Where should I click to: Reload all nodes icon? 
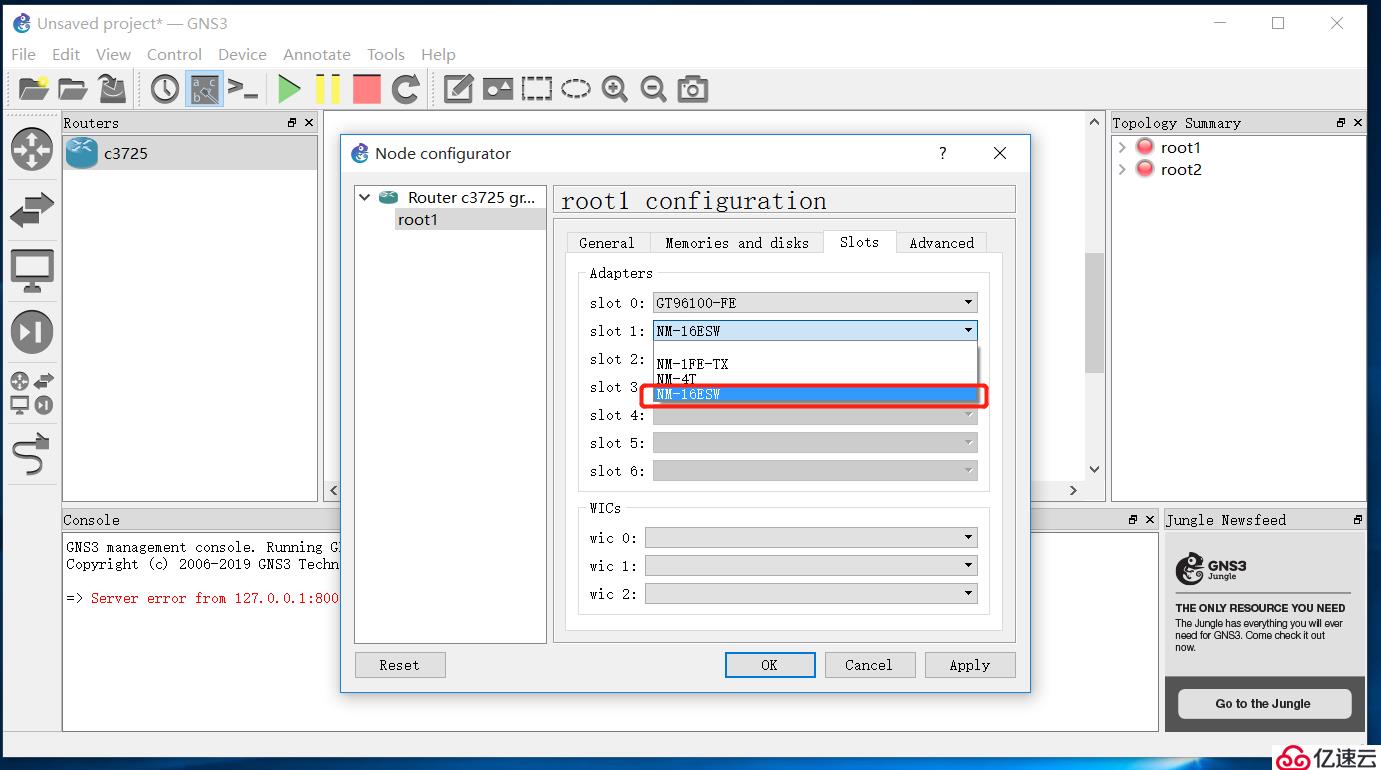pos(405,89)
